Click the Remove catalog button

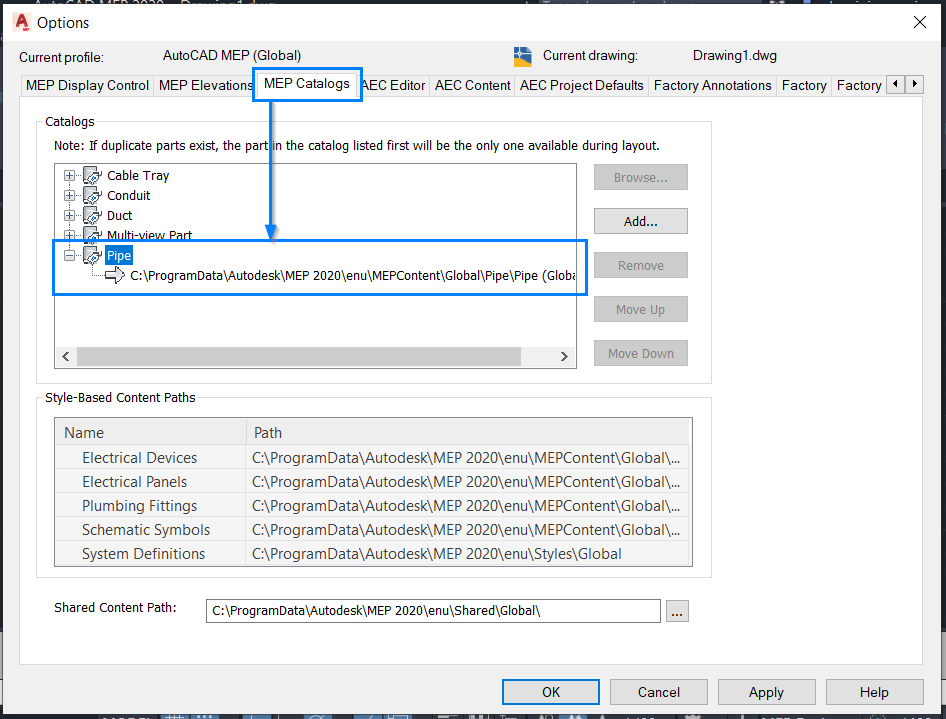tap(641, 265)
